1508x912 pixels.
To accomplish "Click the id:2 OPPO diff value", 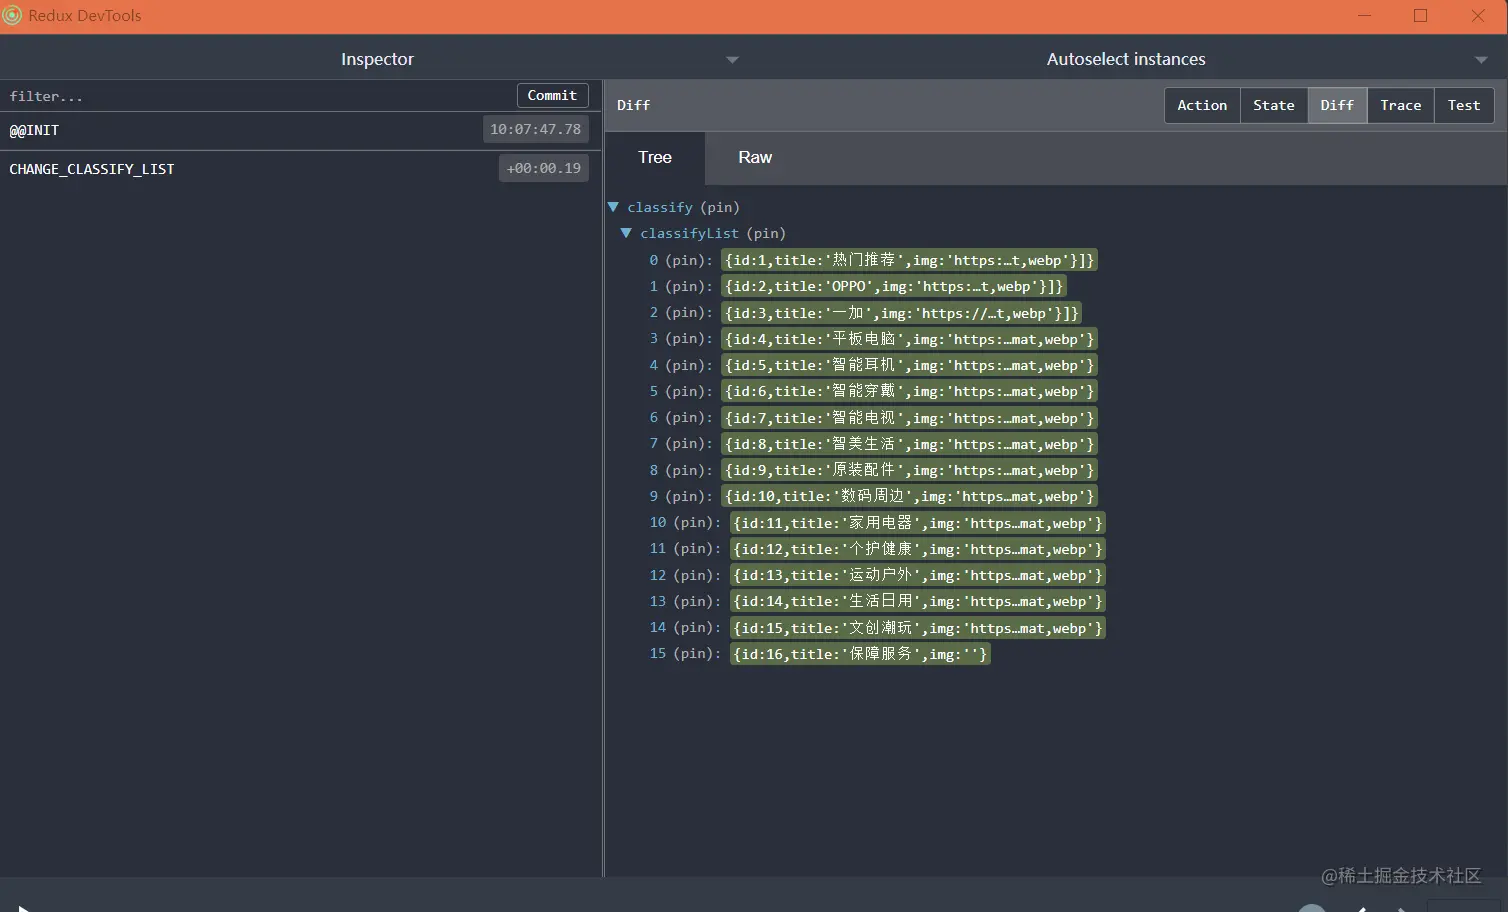I will click(x=894, y=286).
